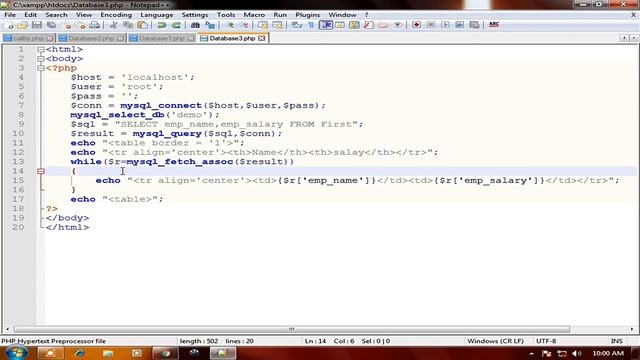Run macro multiple times icon
Image resolution: width=640 pixels, height=360 pixels.
click(460, 25)
